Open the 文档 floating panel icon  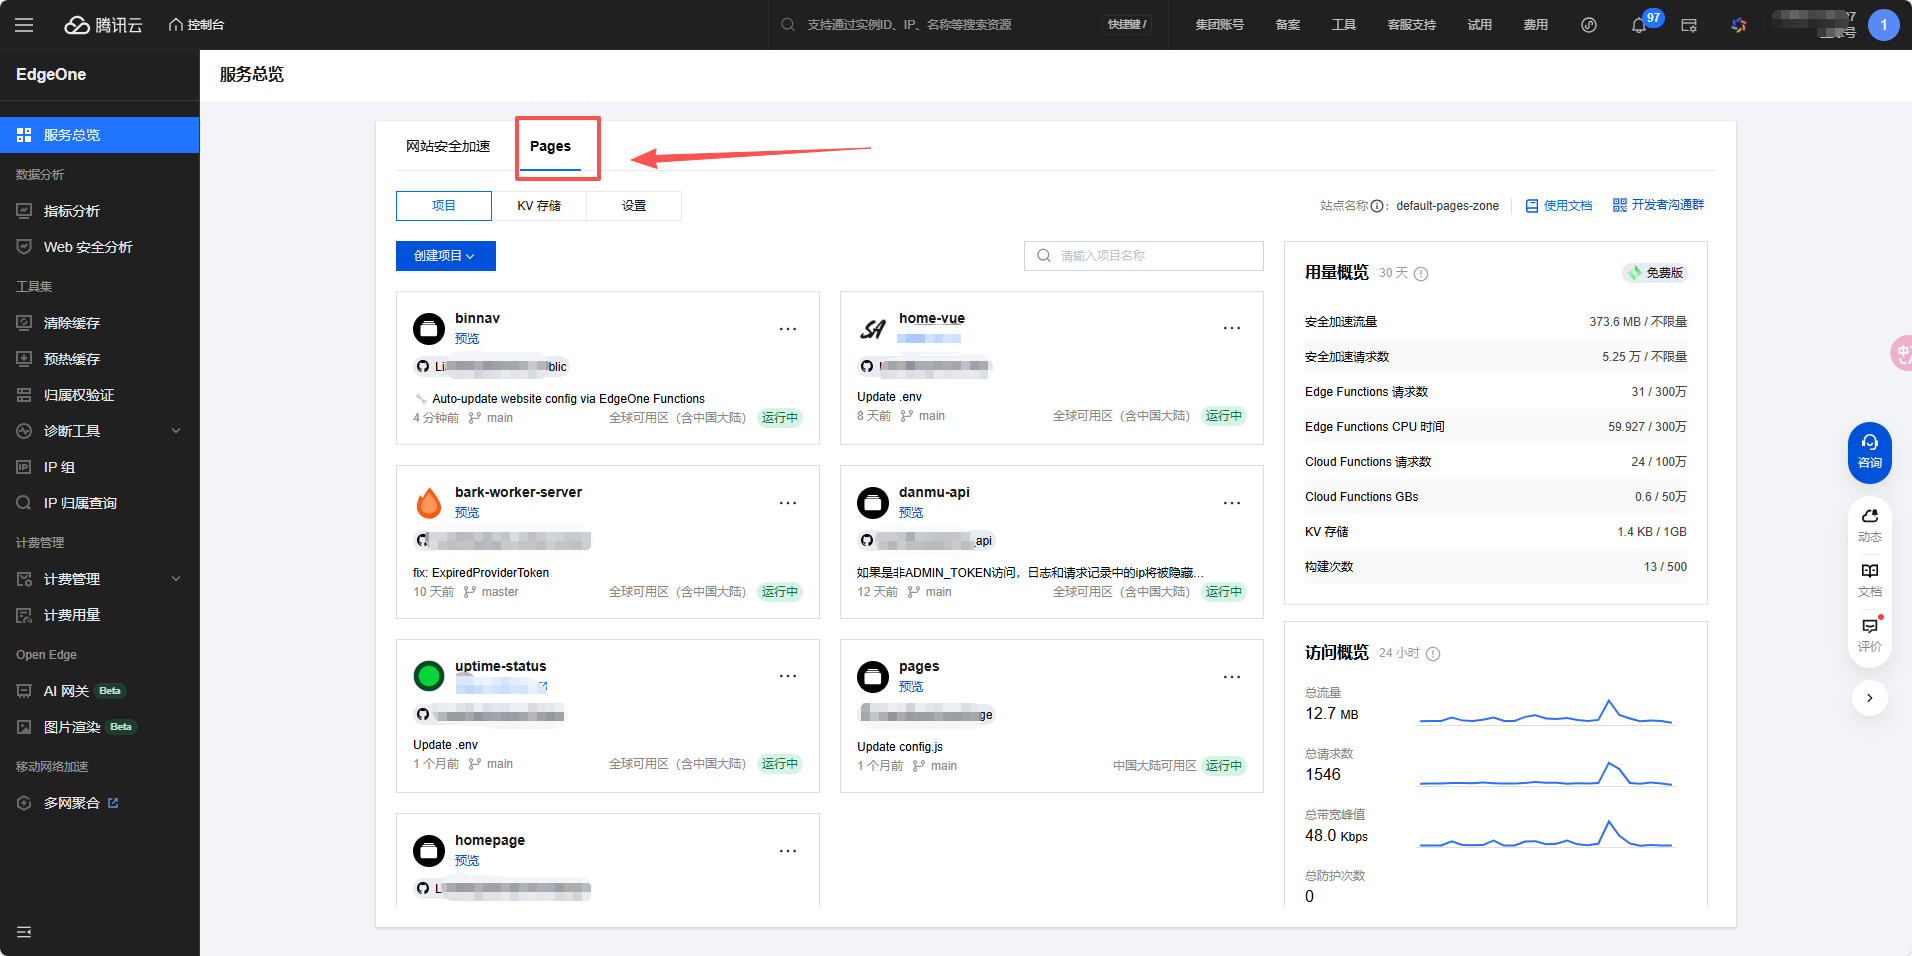tap(1870, 580)
